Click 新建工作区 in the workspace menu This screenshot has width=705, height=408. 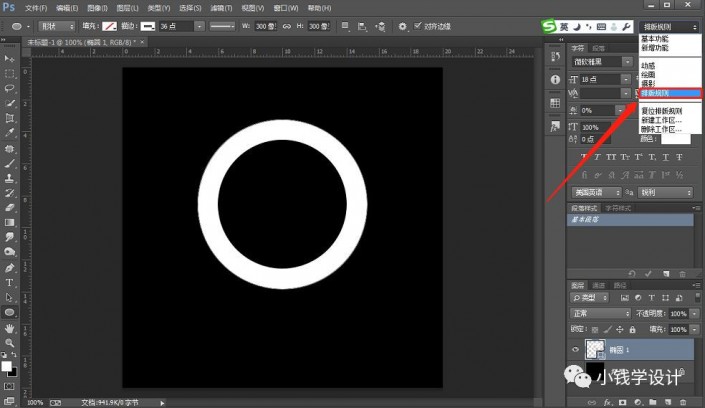point(660,120)
